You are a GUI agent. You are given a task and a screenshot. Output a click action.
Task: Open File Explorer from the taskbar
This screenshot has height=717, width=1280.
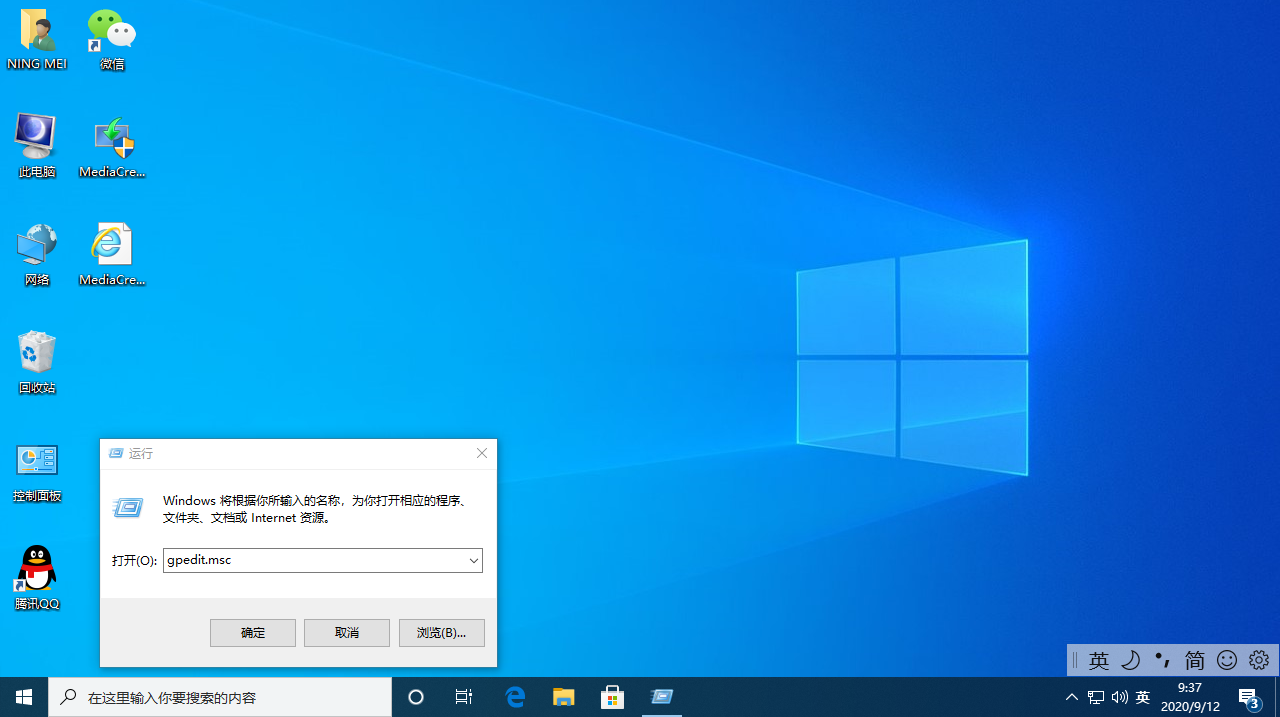(x=563, y=696)
